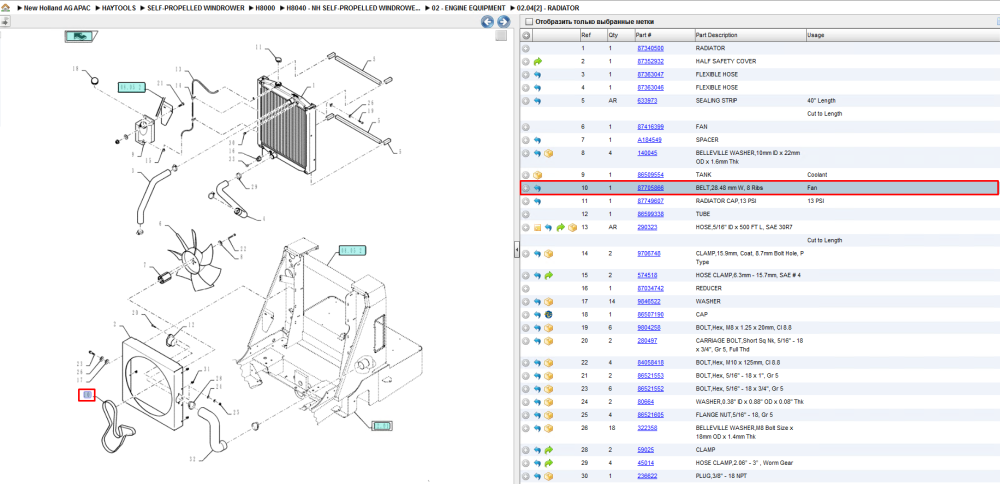This screenshot has height=484, width=1000.
Task: Select the FAN row round button
Action: coord(526,127)
